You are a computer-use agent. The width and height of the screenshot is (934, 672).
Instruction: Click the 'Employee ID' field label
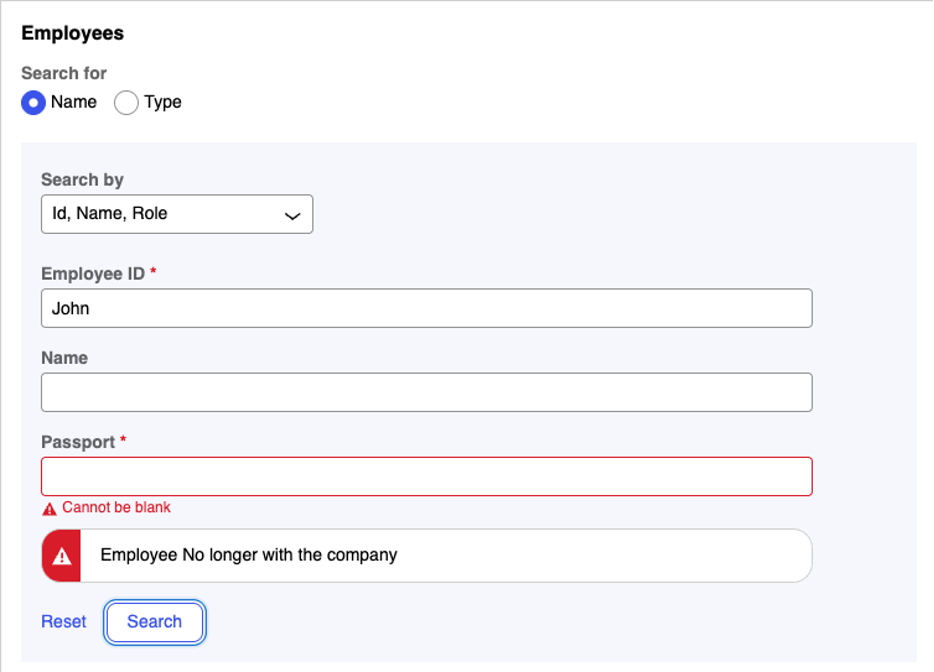tap(93, 273)
